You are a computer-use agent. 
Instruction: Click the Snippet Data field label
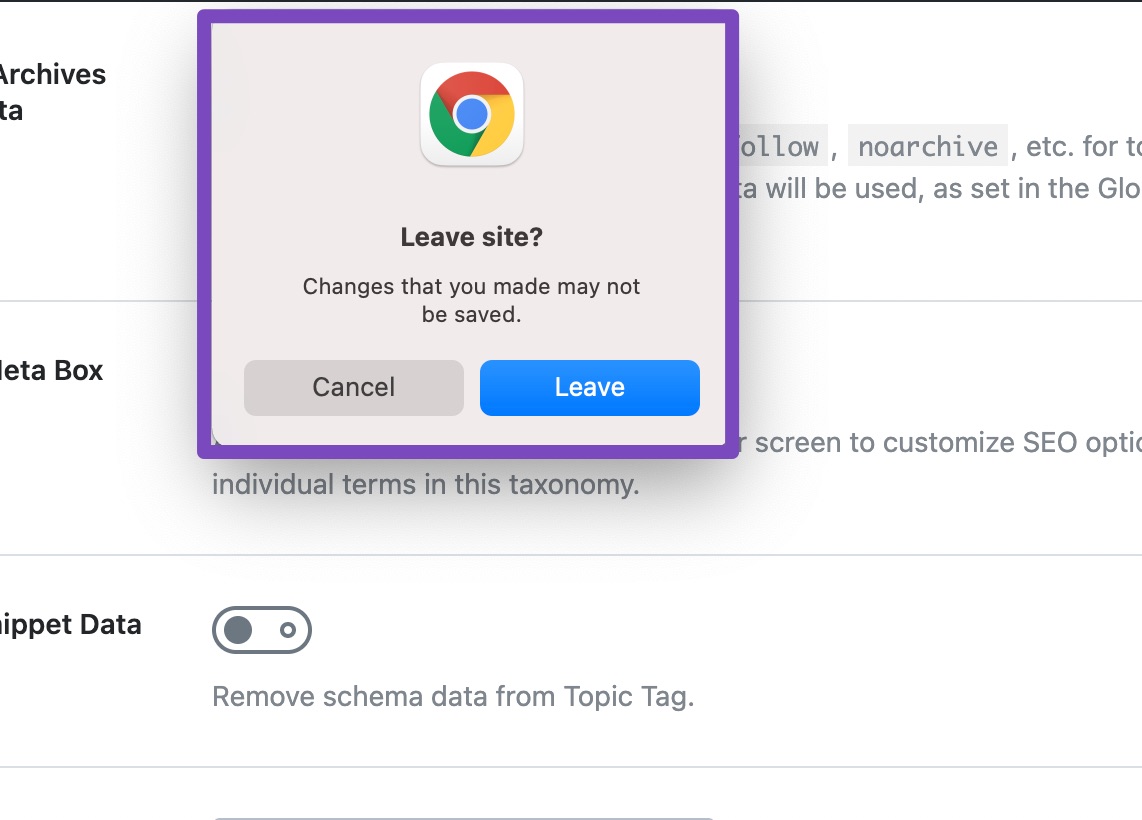pyautogui.click(x=70, y=624)
